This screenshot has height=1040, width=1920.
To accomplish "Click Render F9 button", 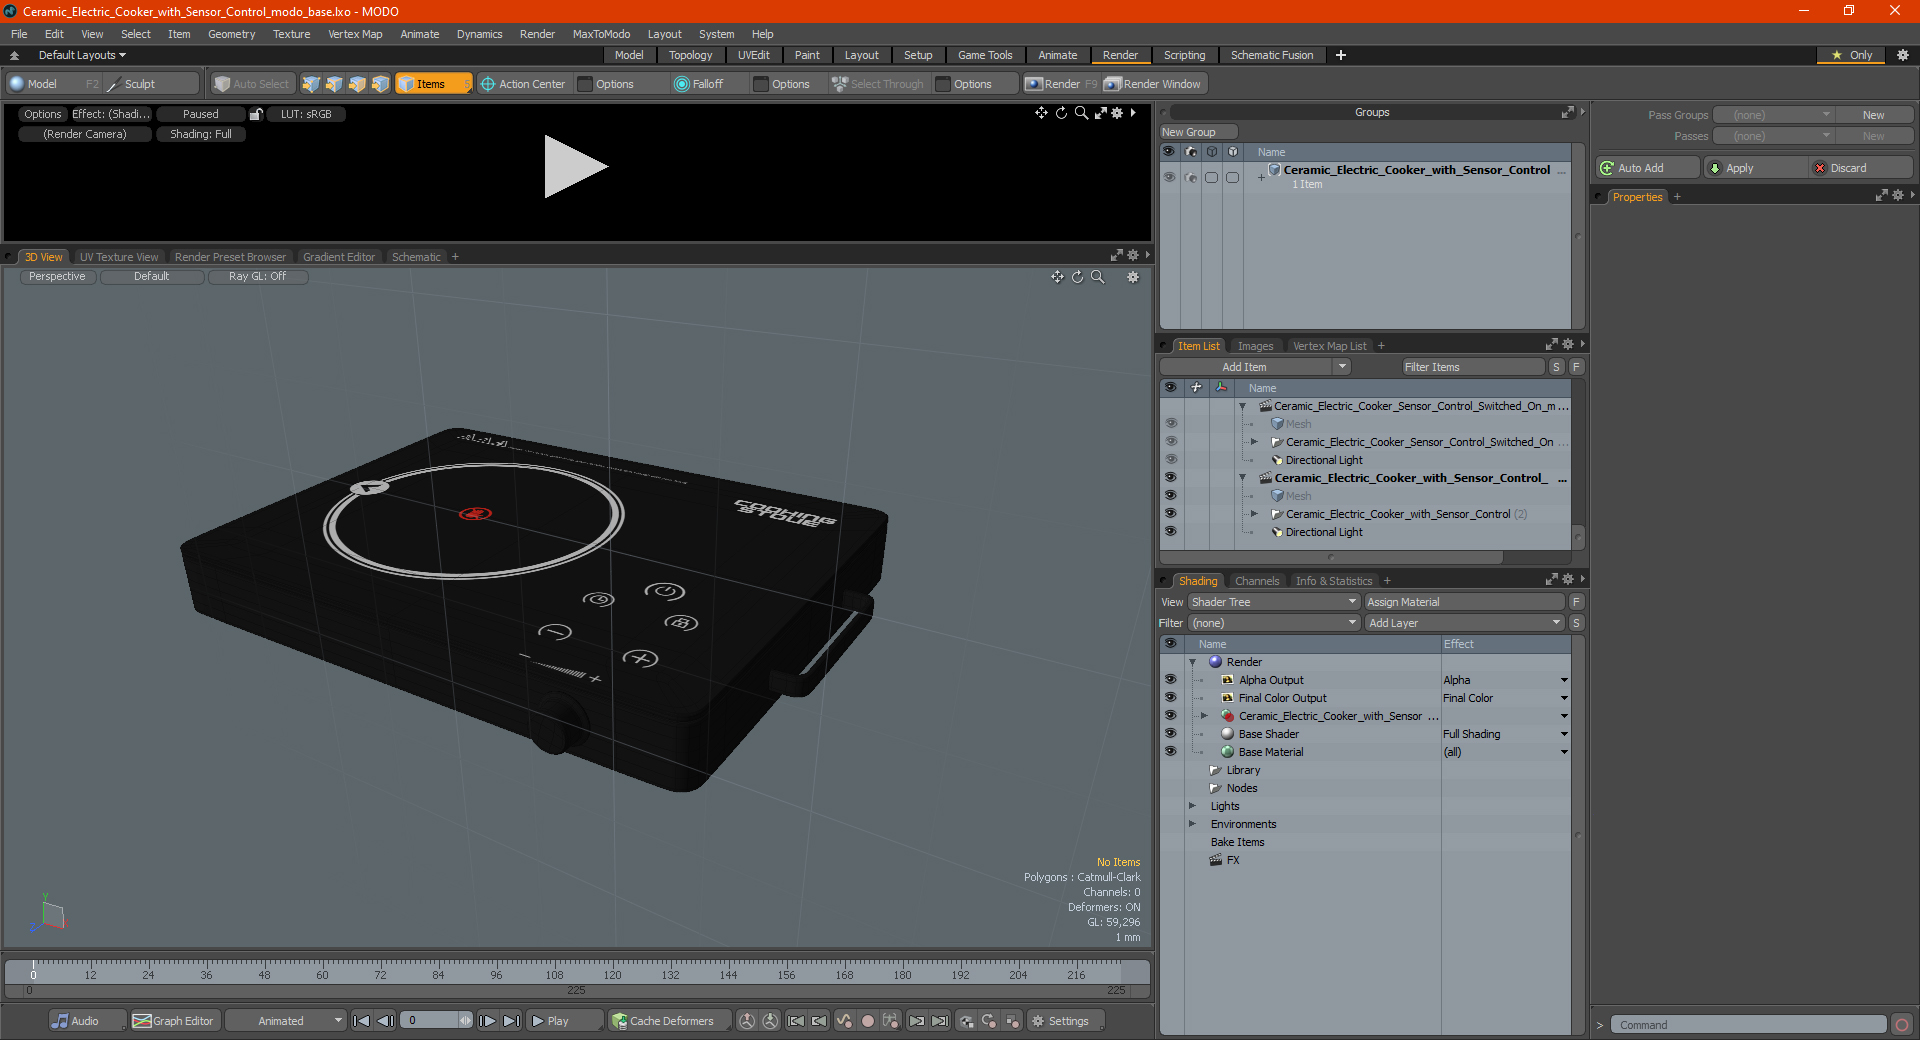I will (1061, 84).
